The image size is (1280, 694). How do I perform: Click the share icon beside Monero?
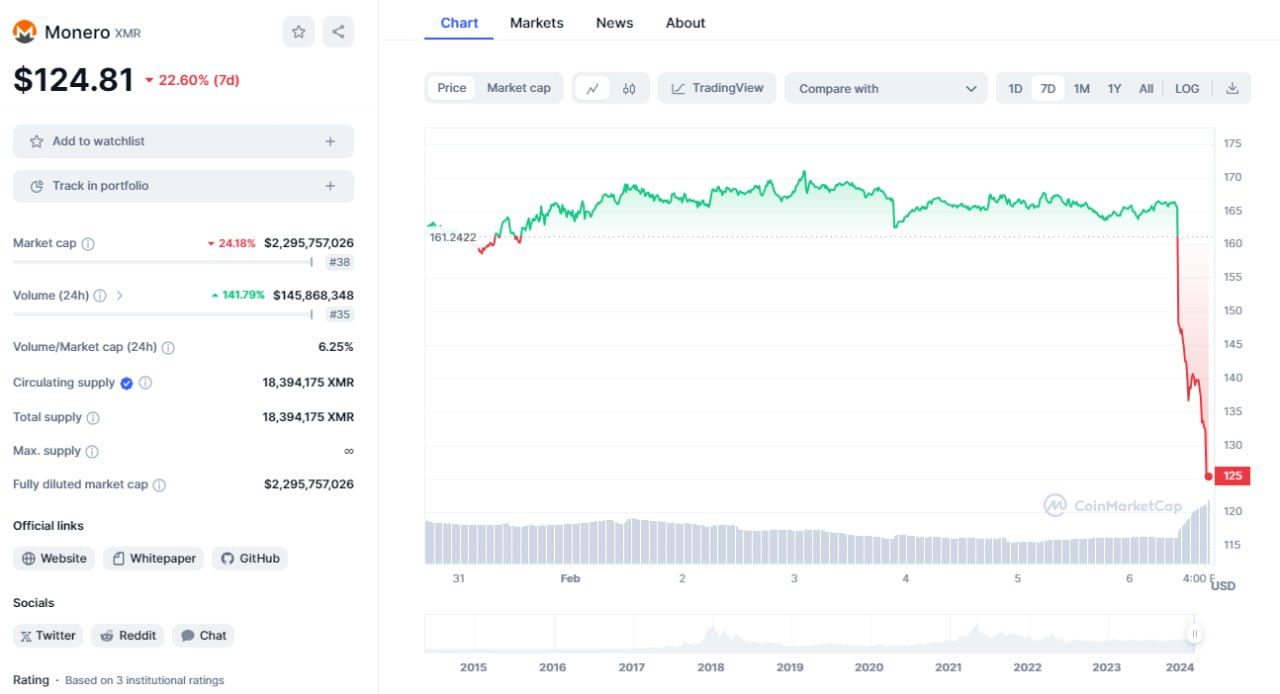point(338,32)
